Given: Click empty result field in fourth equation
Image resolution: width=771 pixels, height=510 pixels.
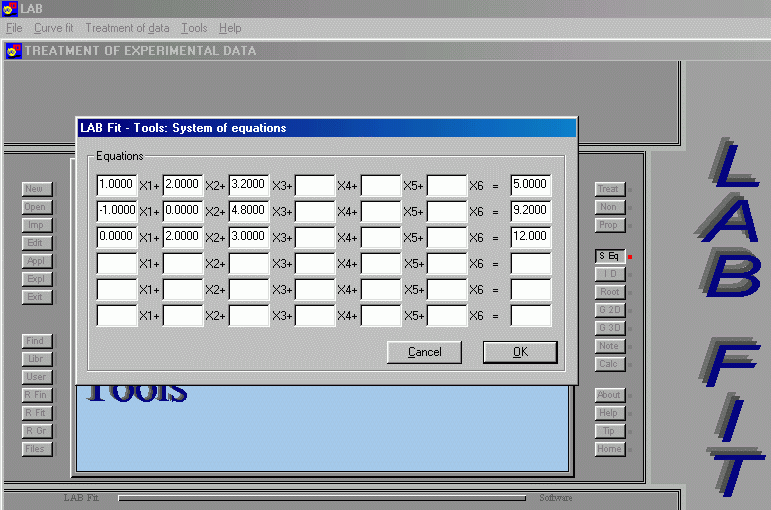Looking at the screenshot, I should pyautogui.click(x=531, y=263).
